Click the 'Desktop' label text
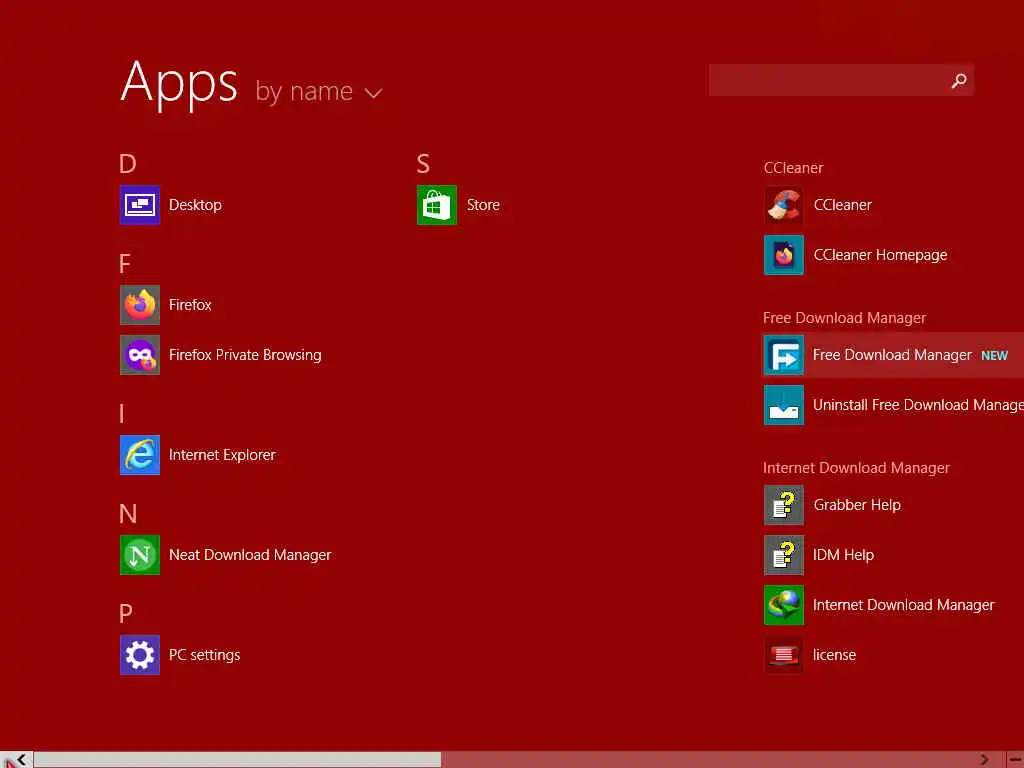 pyautogui.click(x=195, y=205)
